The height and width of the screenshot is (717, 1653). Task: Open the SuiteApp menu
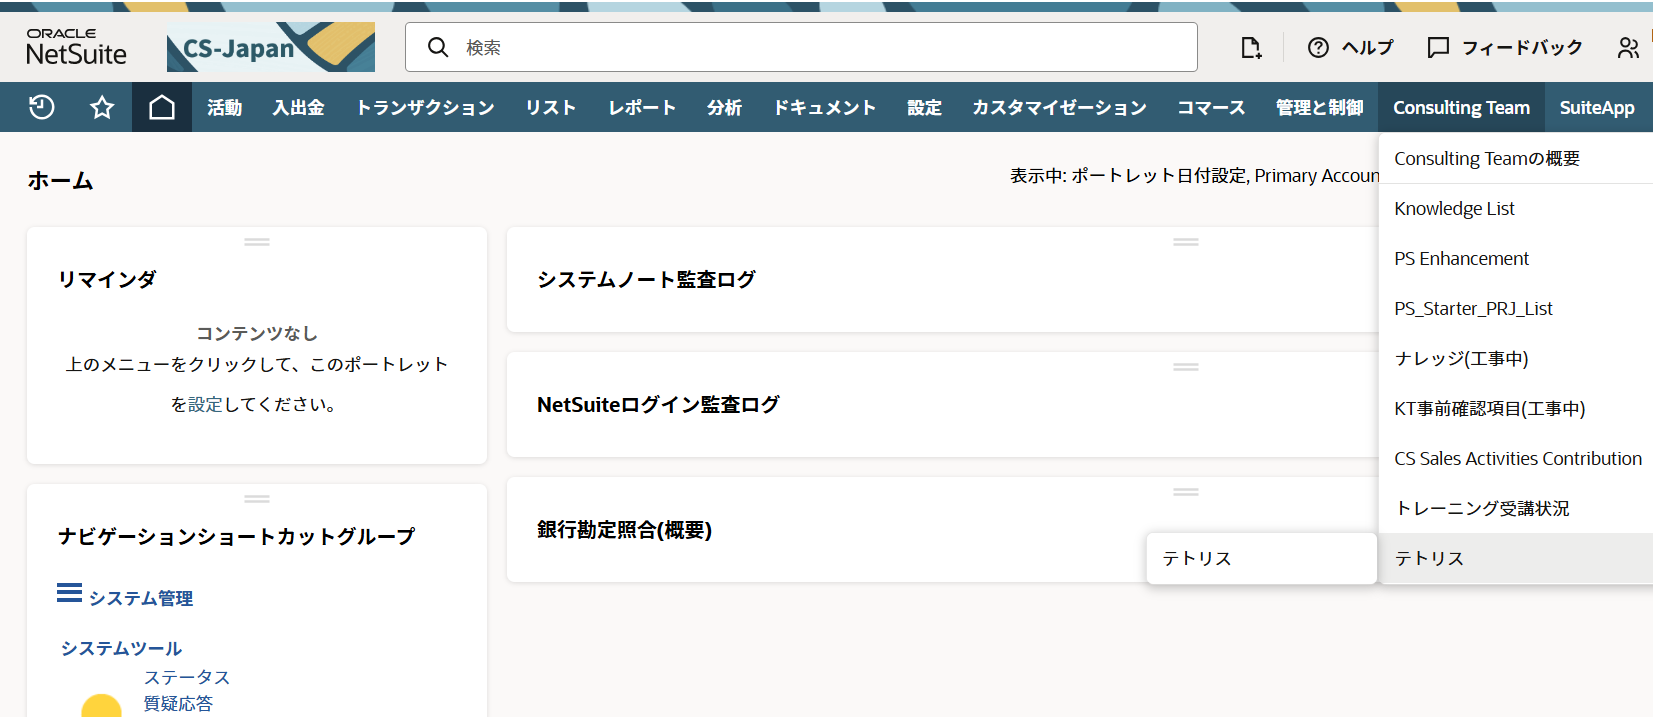pos(1597,107)
